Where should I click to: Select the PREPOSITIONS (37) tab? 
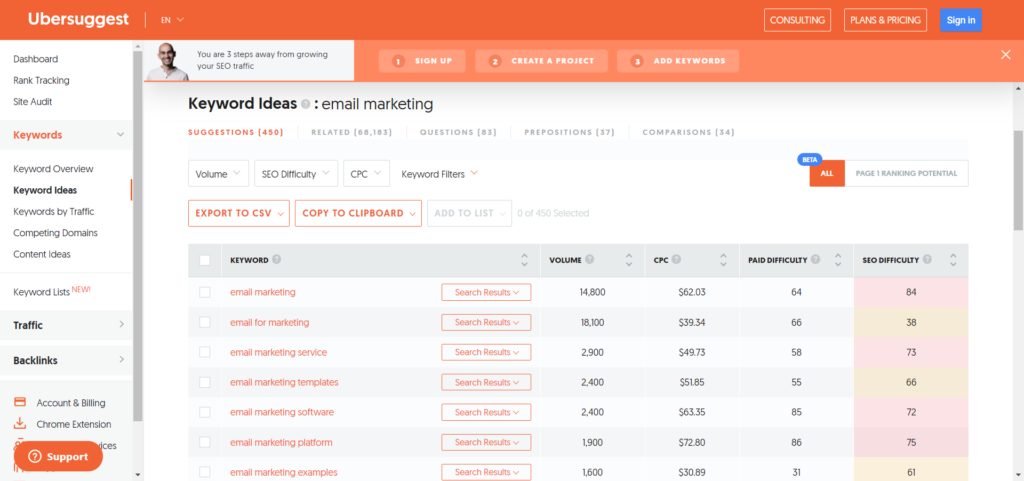tap(569, 132)
